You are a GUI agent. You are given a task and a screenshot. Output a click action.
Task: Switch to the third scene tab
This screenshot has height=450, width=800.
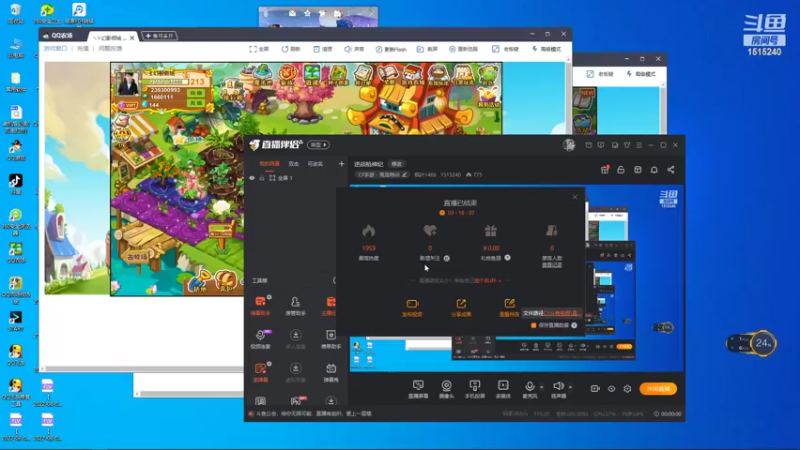pos(315,164)
